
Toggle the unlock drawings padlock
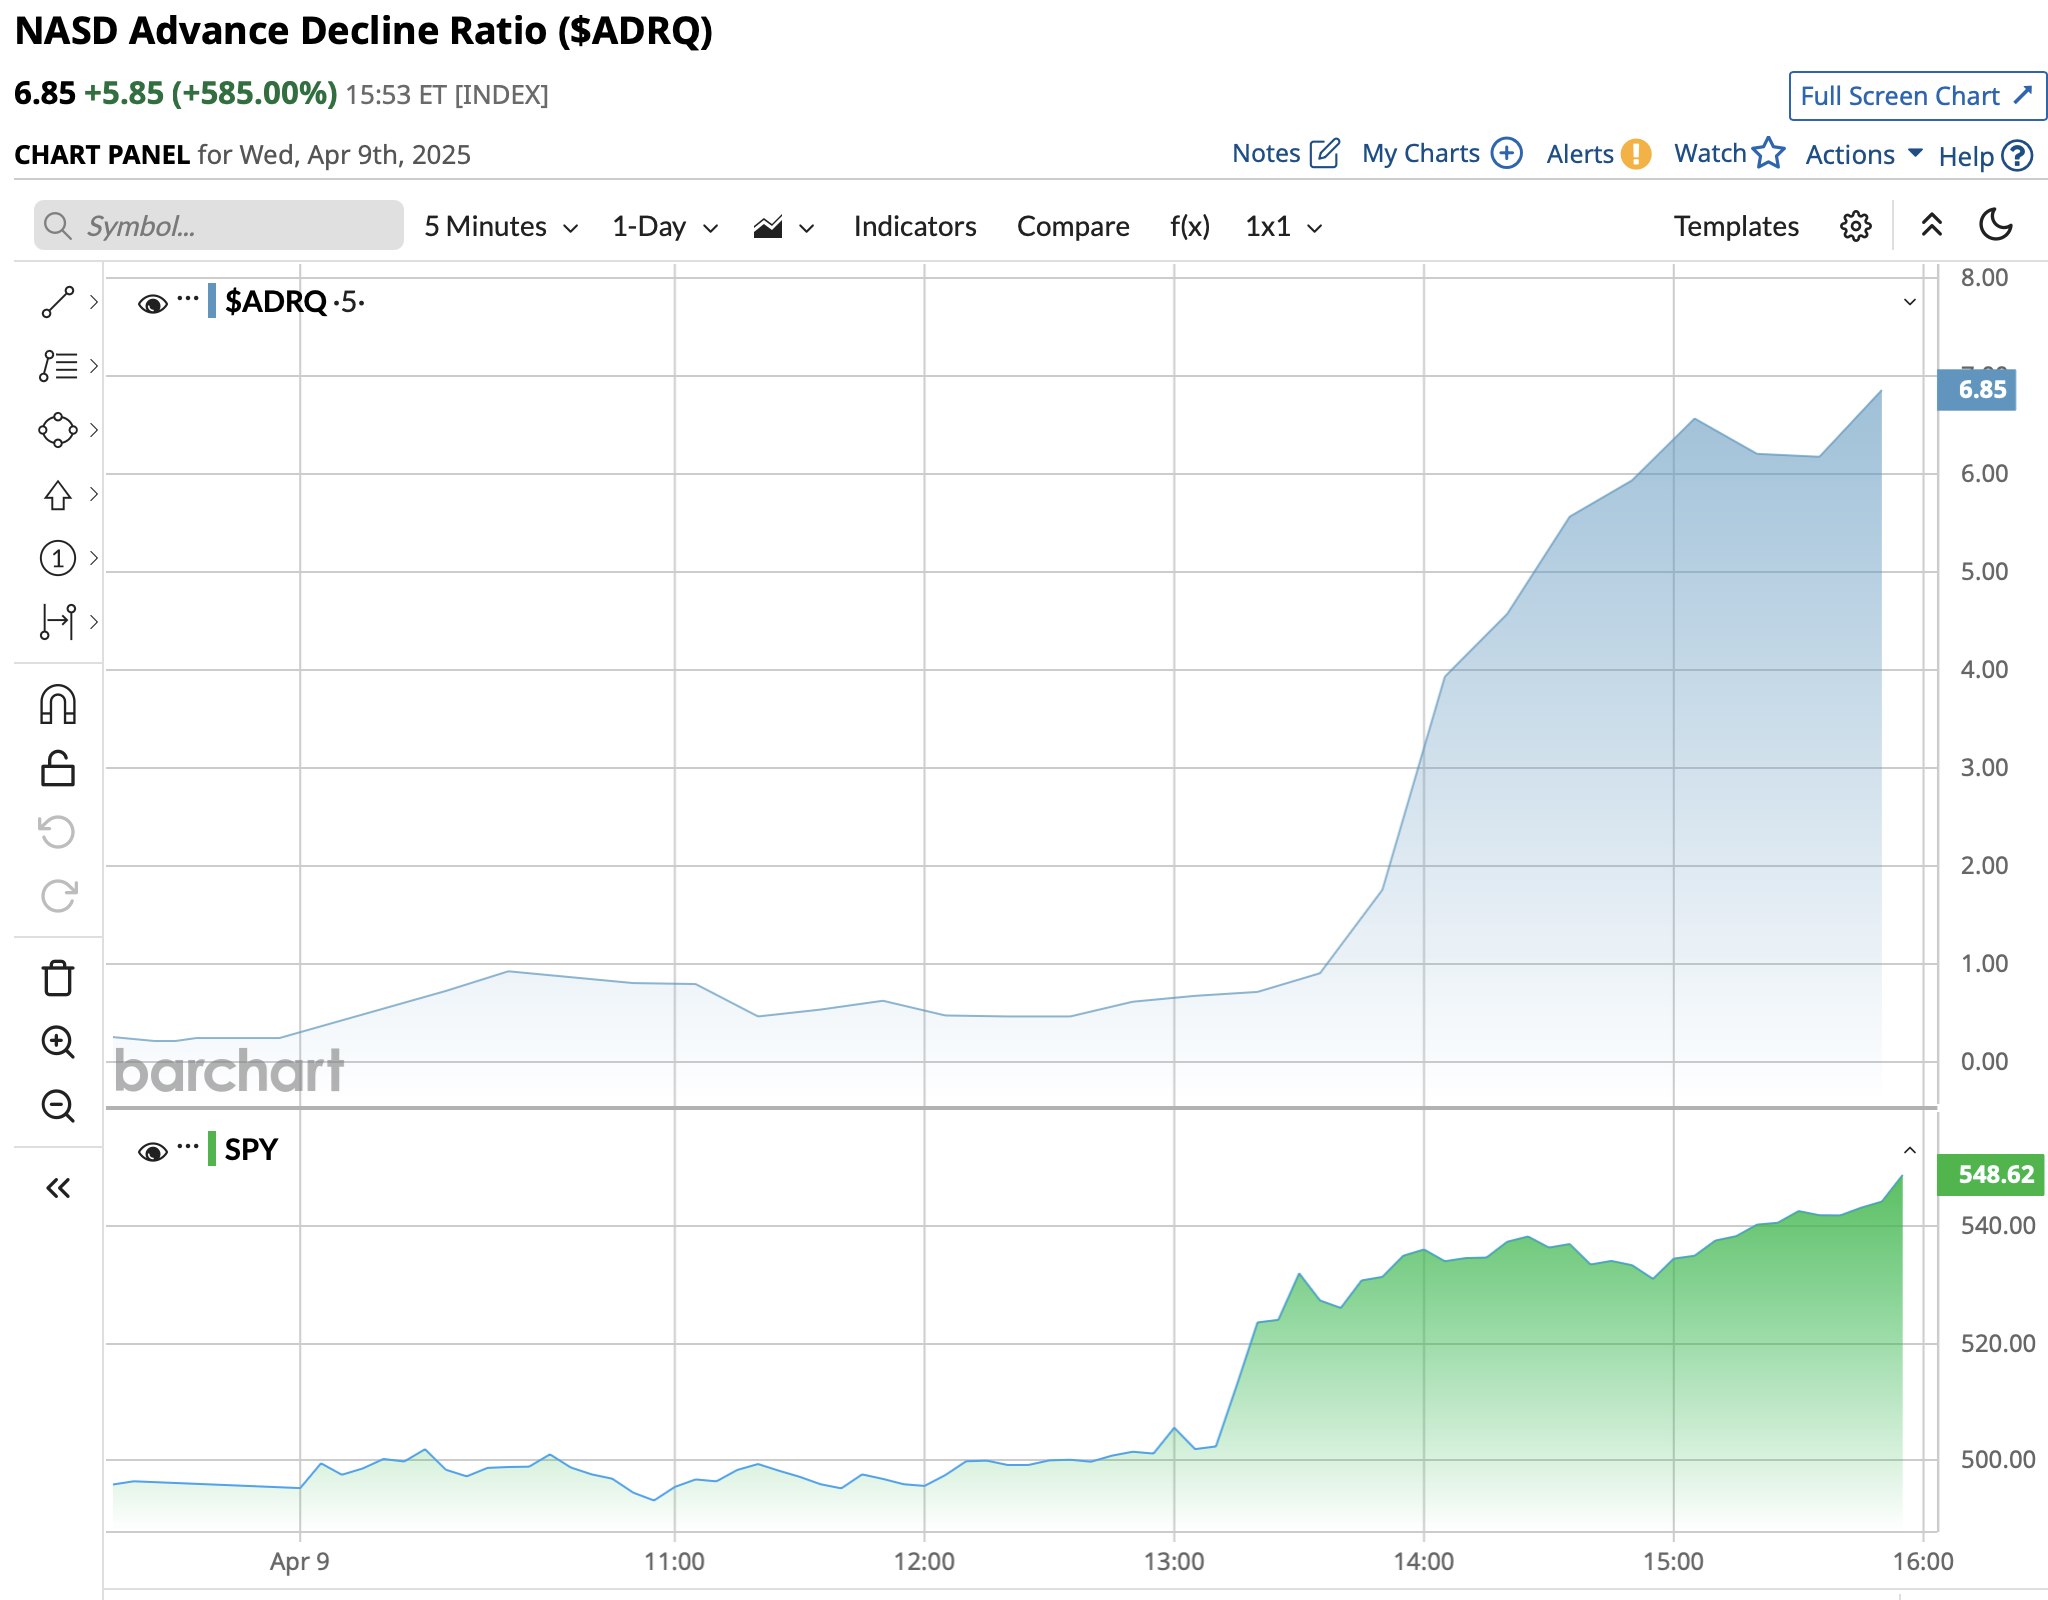57,769
